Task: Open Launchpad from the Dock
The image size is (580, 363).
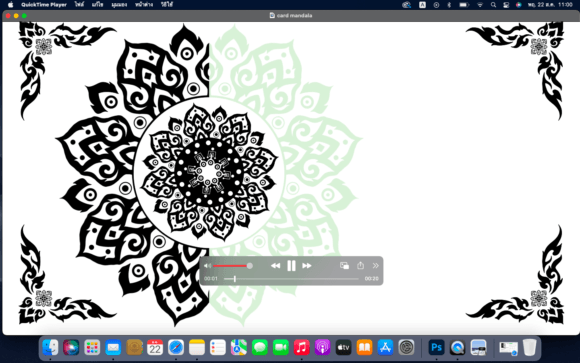Action: click(92, 347)
